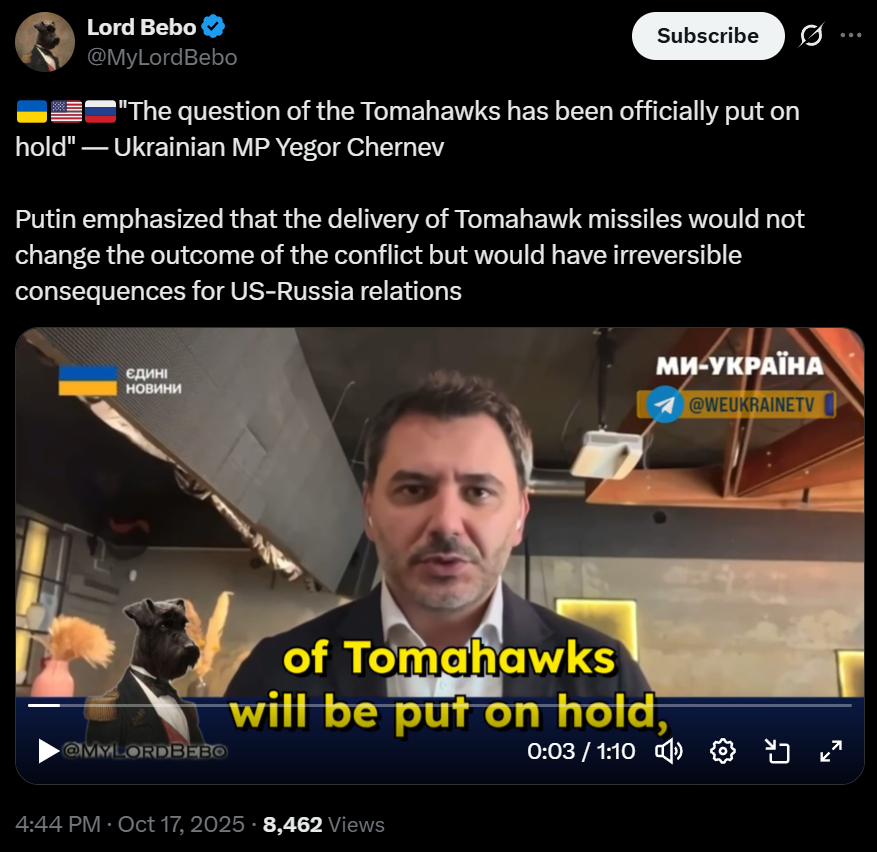
Task: Click the miniplayer pop-out icon
Action: [777, 751]
